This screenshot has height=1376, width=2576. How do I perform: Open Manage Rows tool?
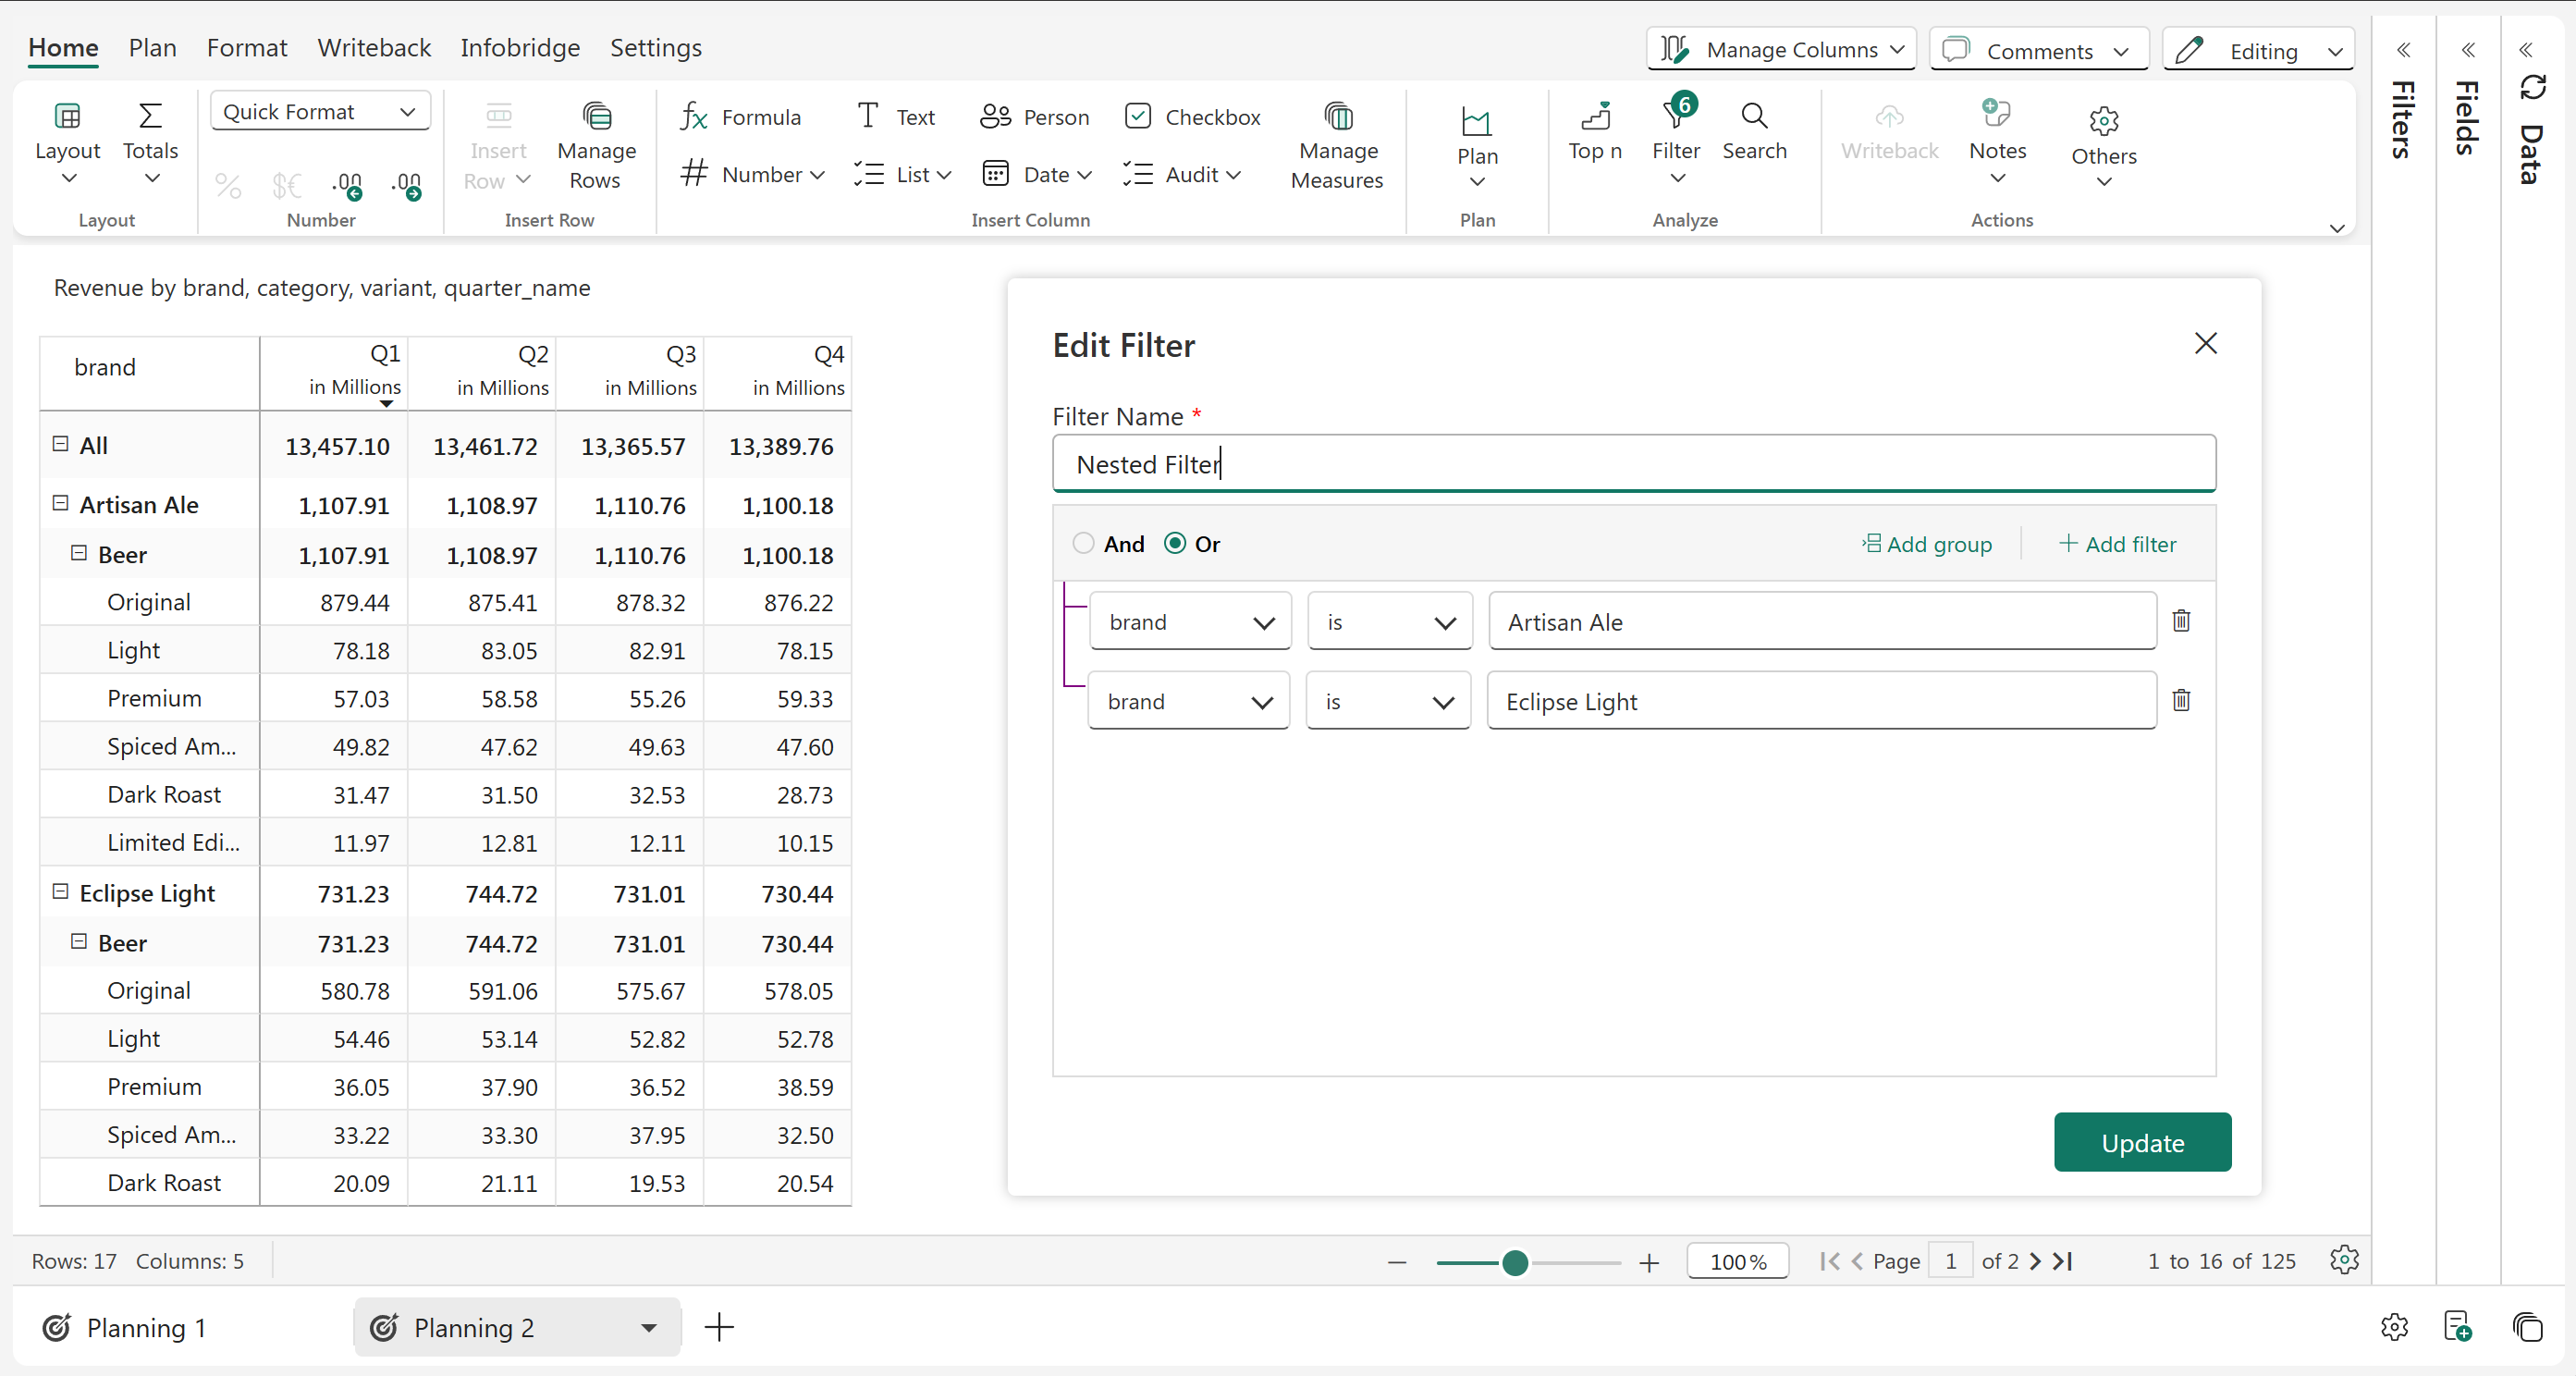[x=596, y=146]
